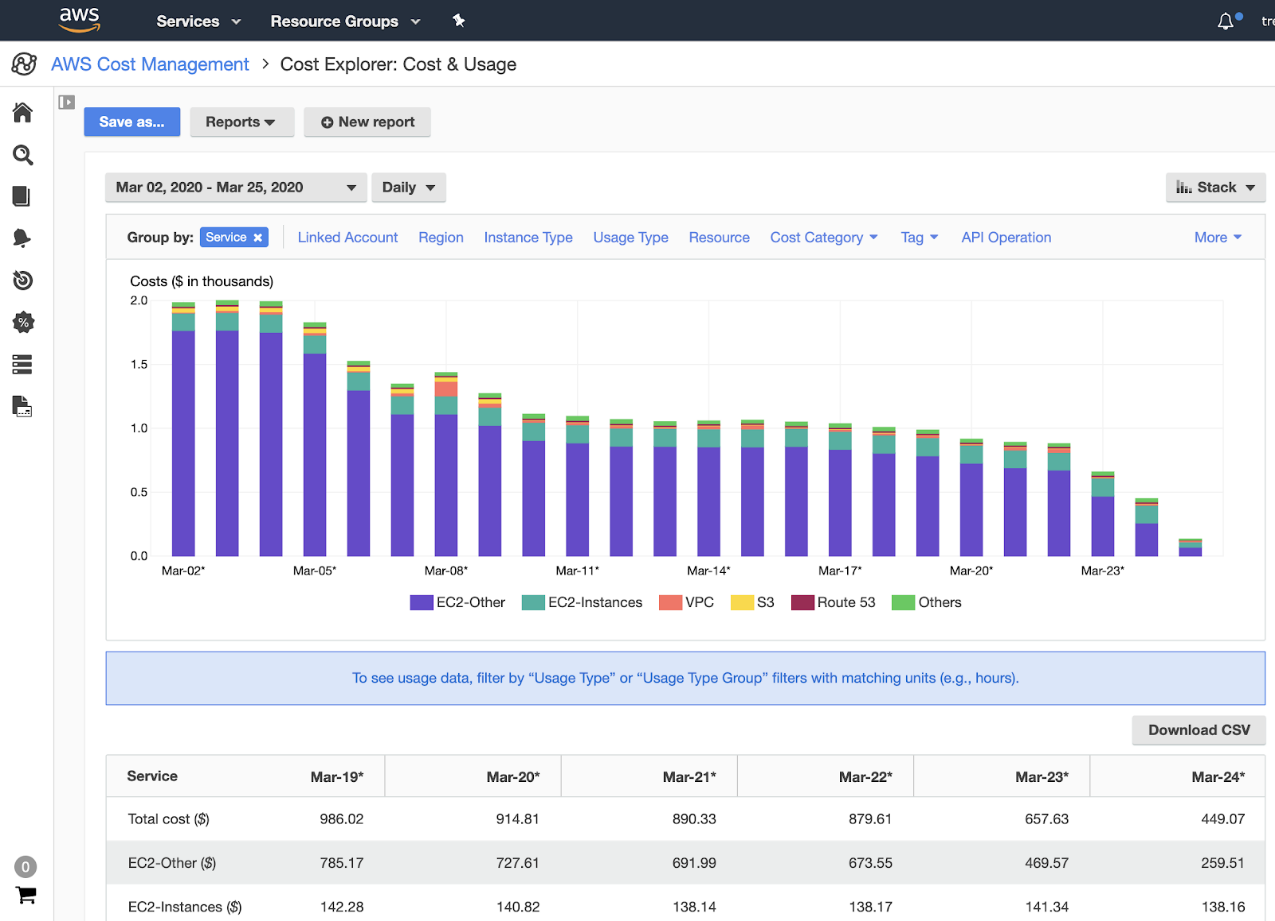Click total cost value 449.07
This screenshot has height=921, width=1275.
pyautogui.click(x=1222, y=819)
